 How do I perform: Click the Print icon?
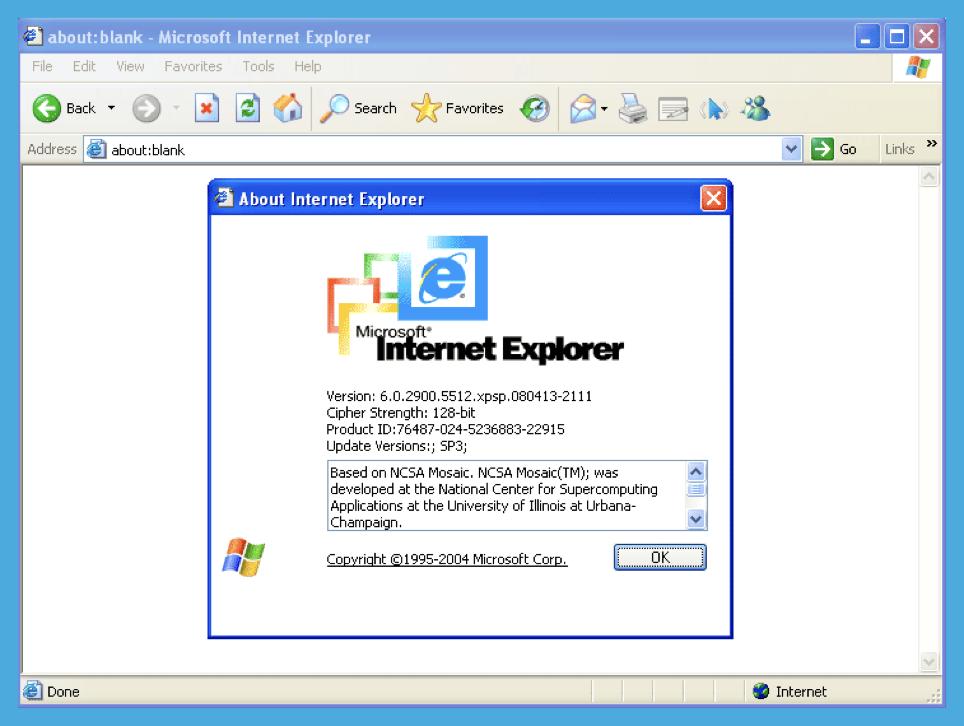(x=633, y=109)
